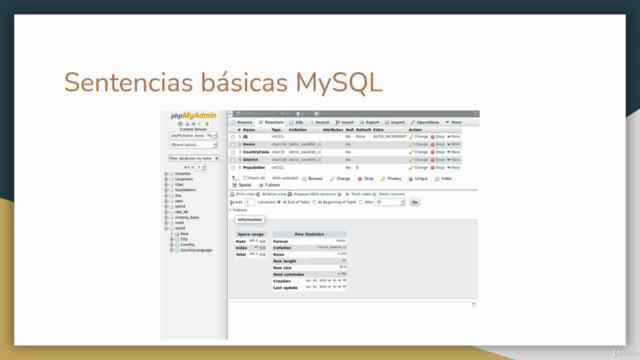
Task: Open the Insert tab
Action: point(345,122)
